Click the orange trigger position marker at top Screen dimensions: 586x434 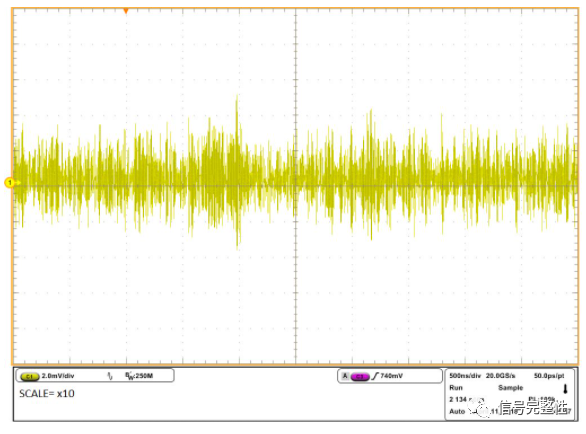(x=126, y=11)
